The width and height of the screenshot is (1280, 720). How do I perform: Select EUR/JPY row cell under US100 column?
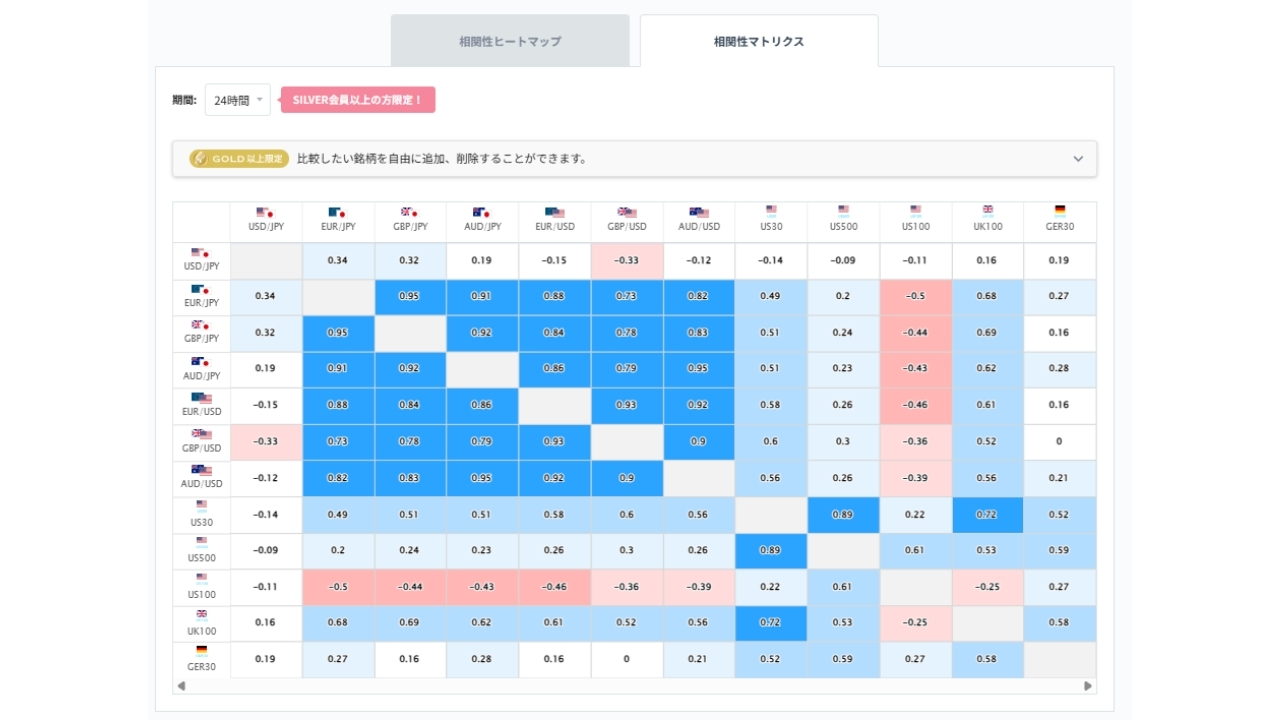coord(916,297)
